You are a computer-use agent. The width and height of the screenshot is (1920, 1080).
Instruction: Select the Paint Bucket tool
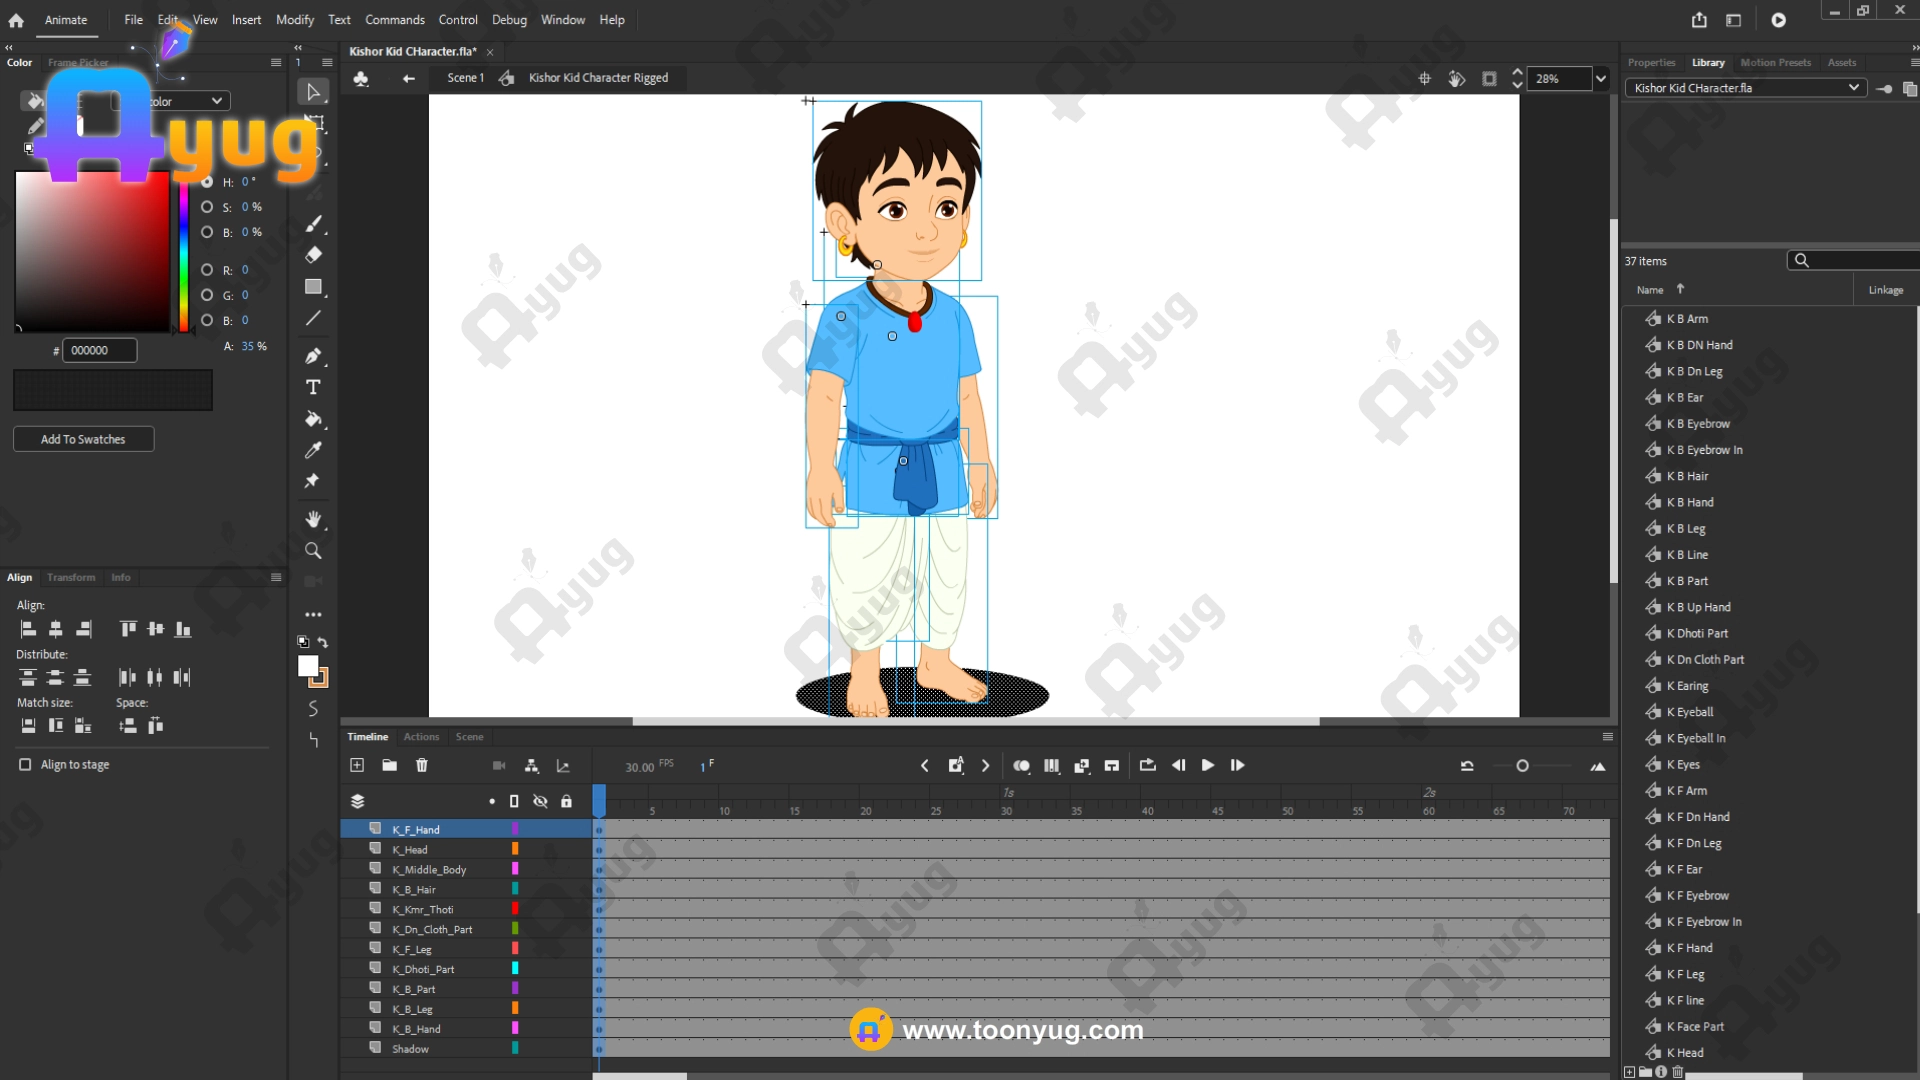point(313,419)
